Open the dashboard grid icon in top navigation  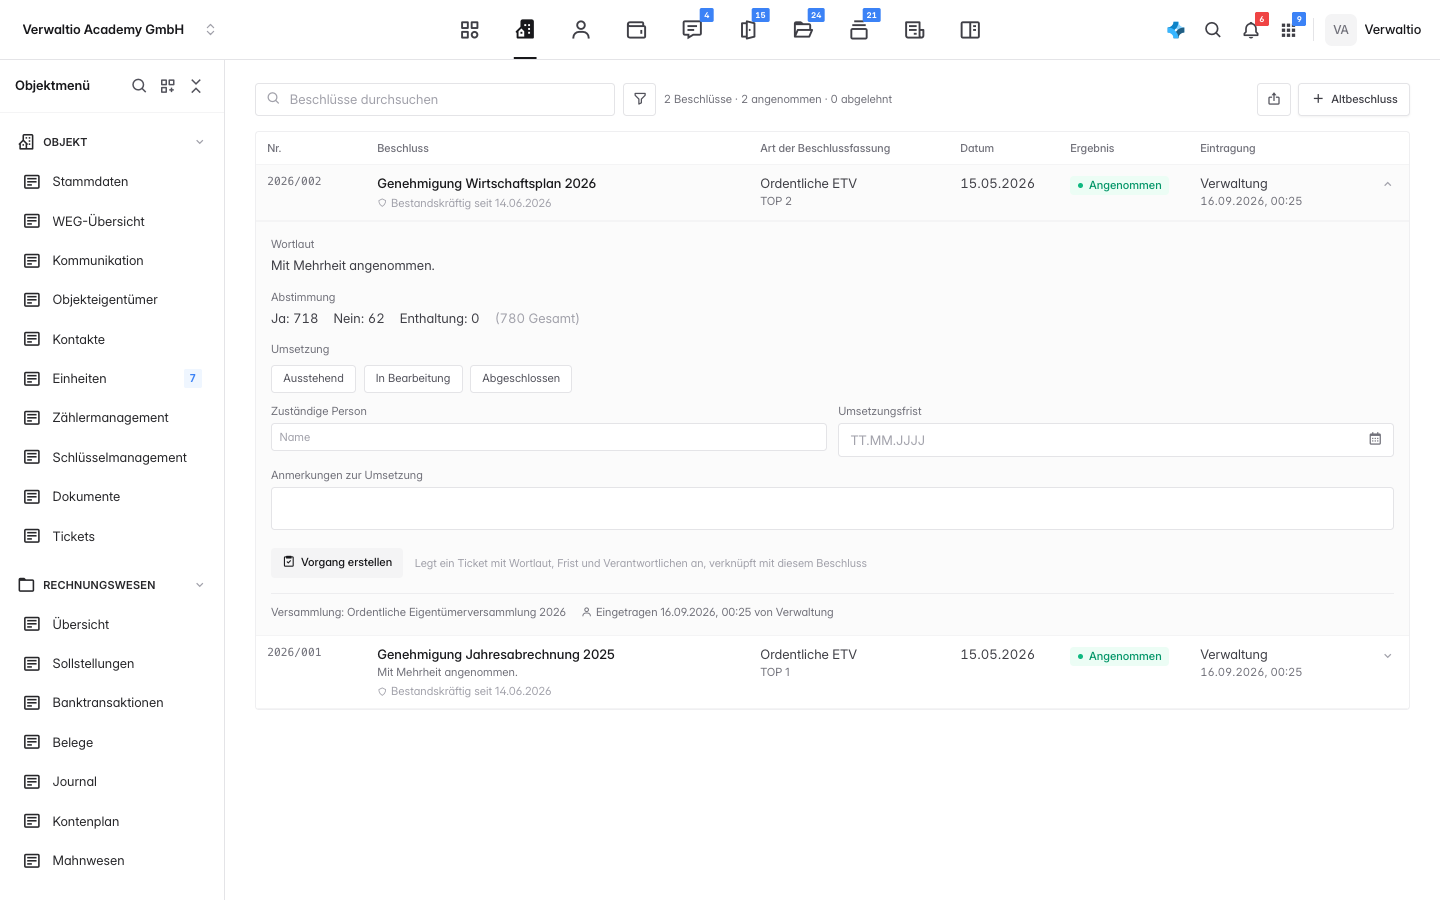[x=470, y=30]
